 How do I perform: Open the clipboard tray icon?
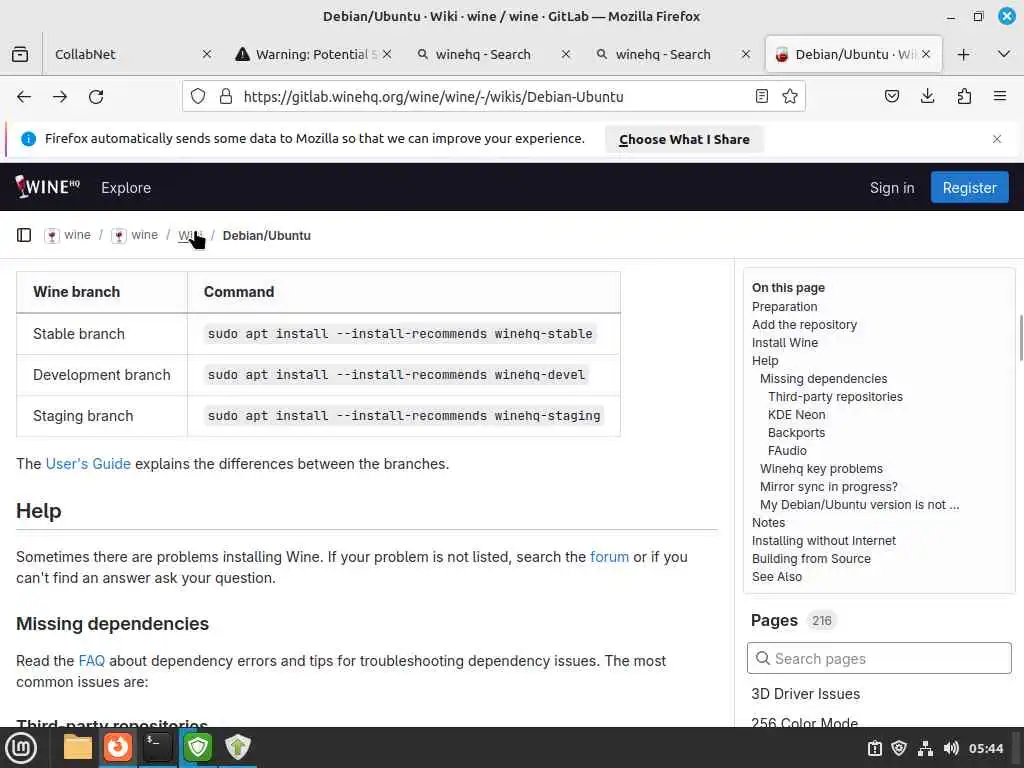874,748
